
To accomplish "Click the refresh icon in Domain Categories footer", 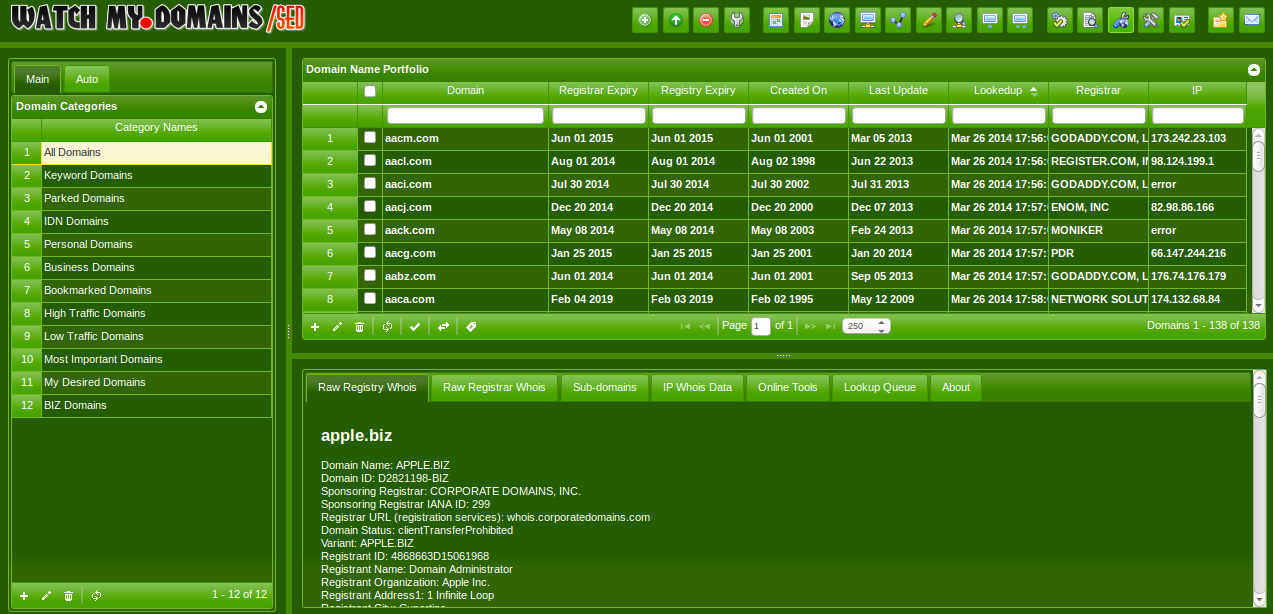I will (x=96, y=595).
